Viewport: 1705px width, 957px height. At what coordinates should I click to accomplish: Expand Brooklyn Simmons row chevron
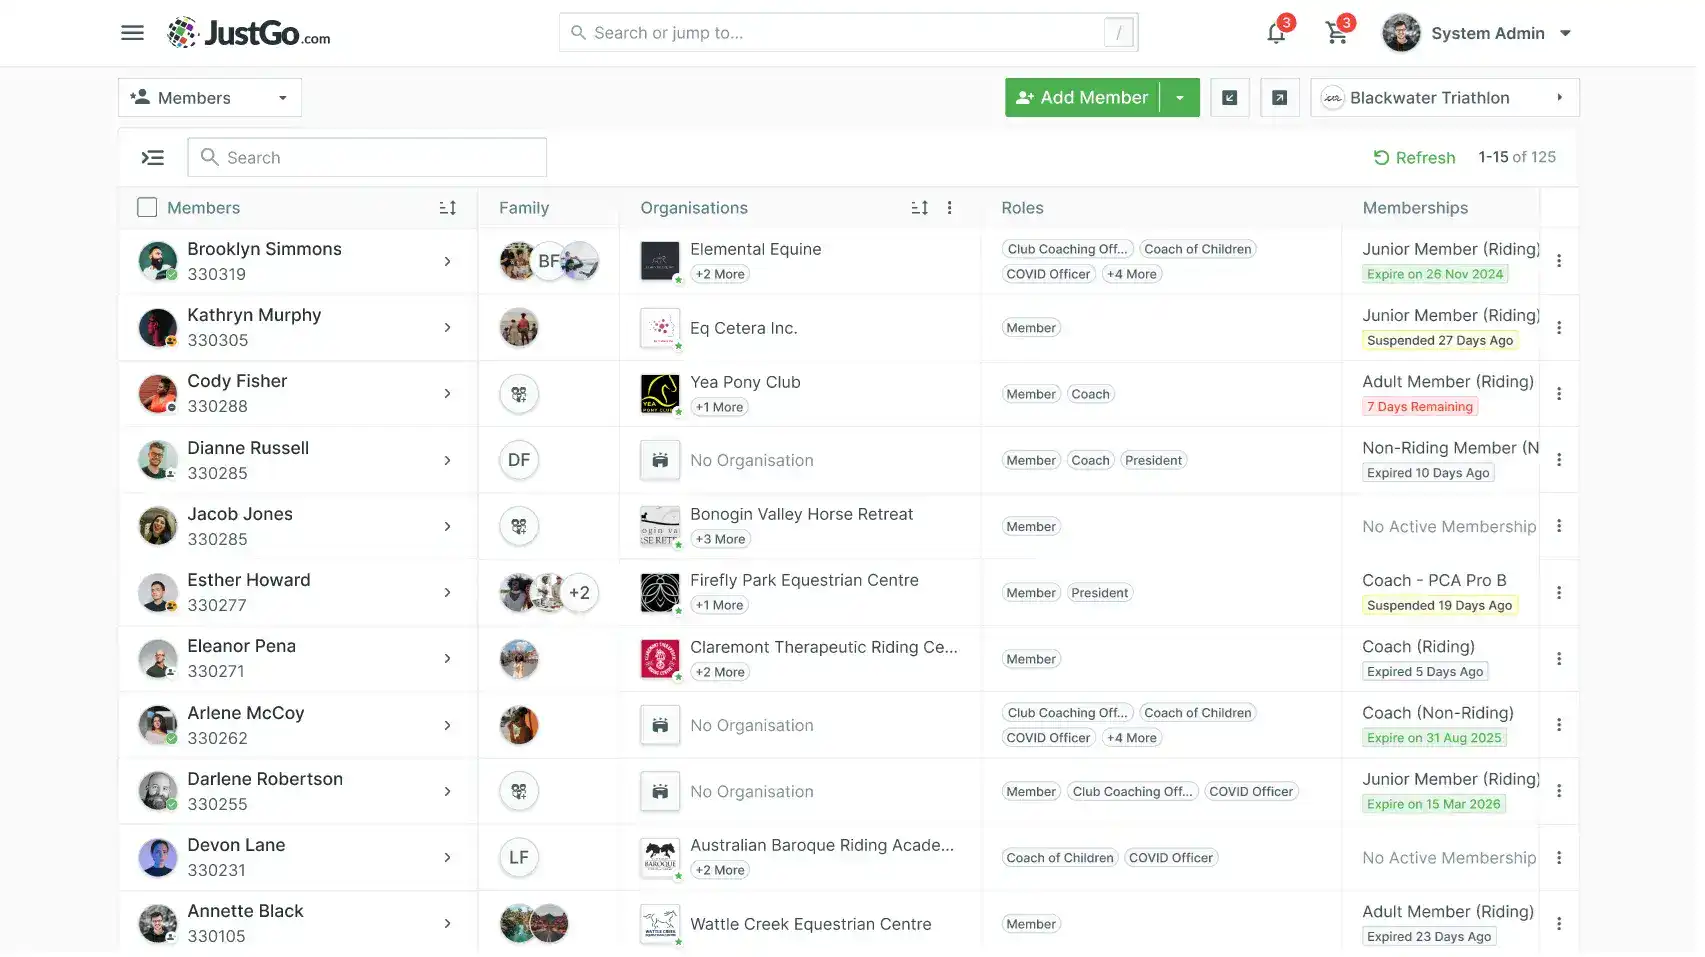pos(447,262)
